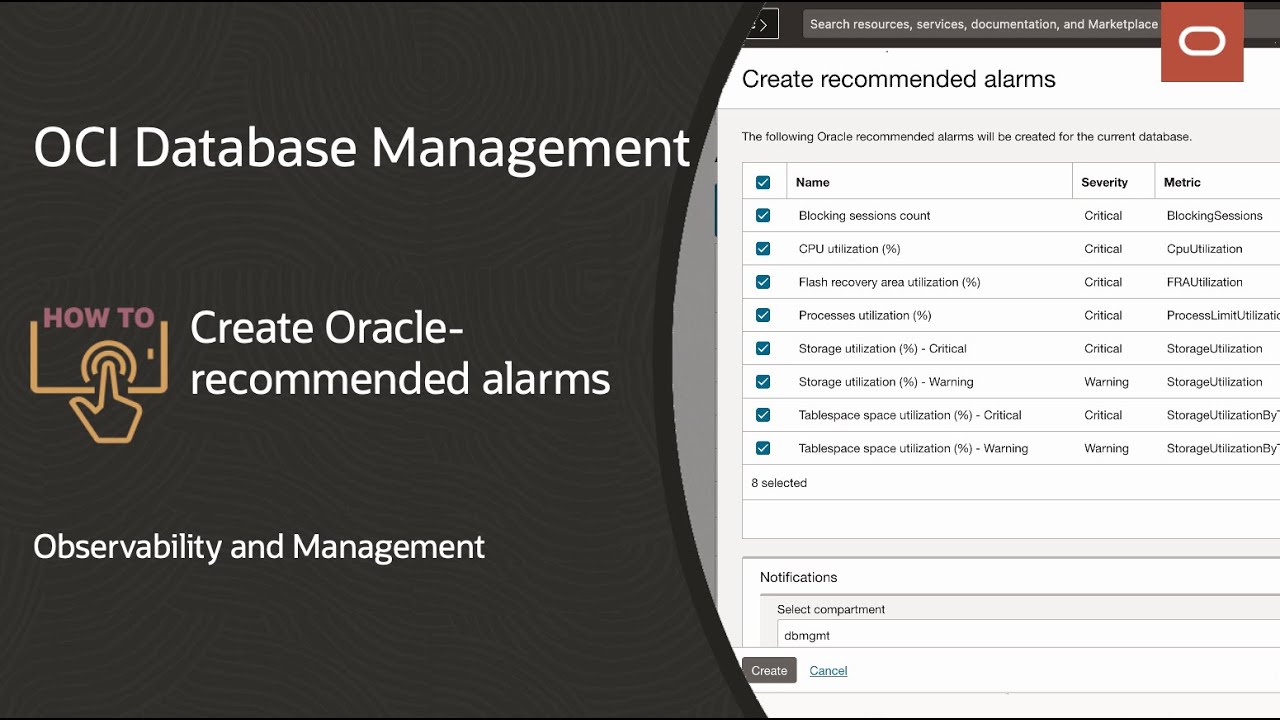Uncheck Storage utilization (%) - Warning alarm
The height and width of the screenshot is (720, 1280).
tap(763, 381)
